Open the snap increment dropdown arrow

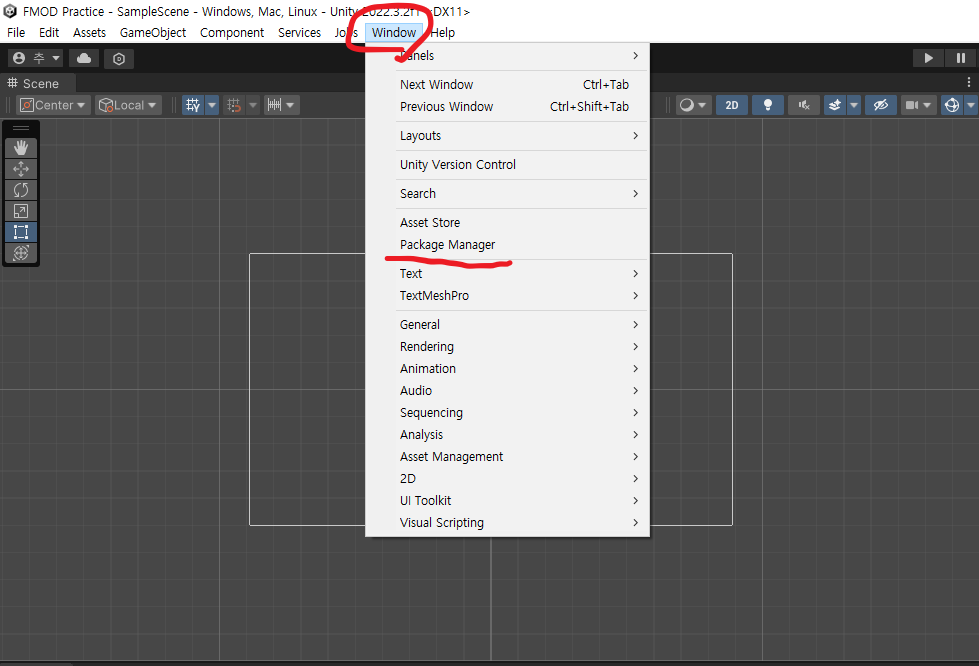click(290, 105)
